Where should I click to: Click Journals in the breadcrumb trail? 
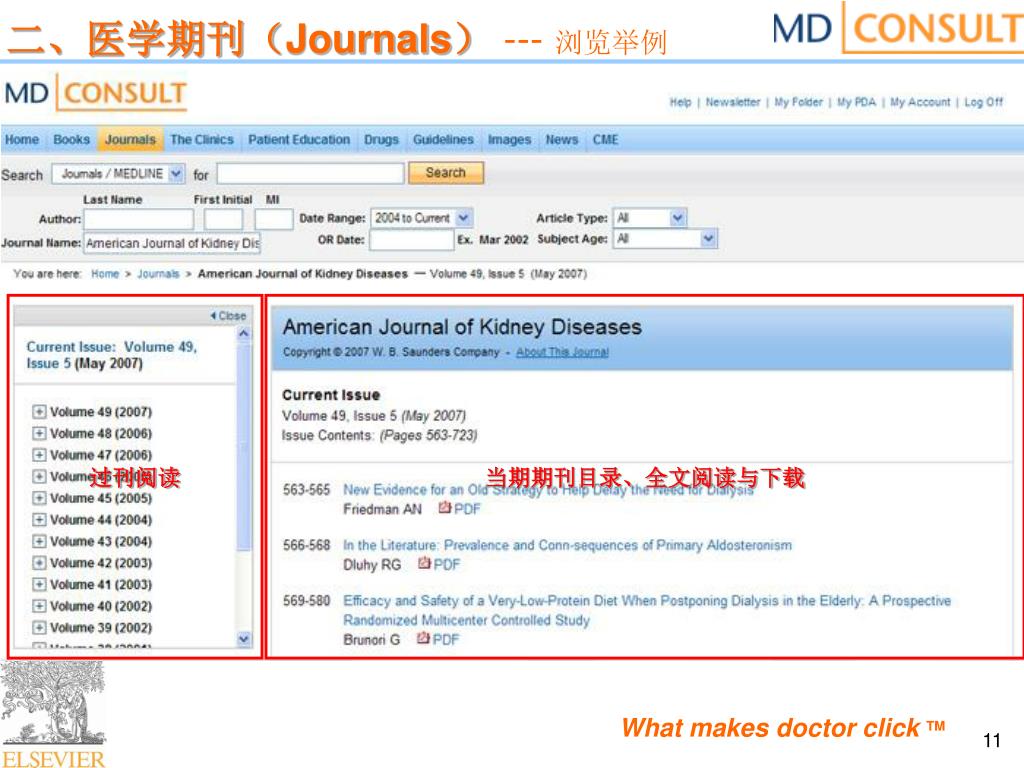[158, 274]
